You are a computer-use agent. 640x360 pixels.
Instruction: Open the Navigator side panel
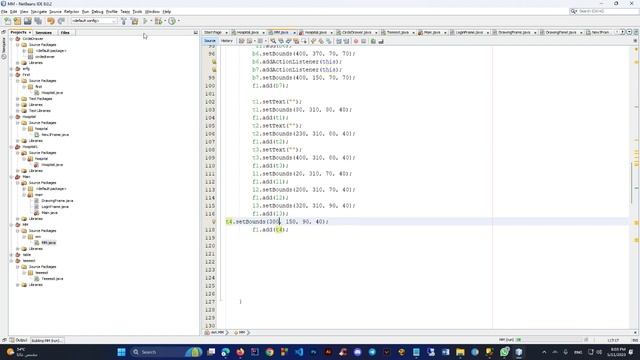[4, 48]
